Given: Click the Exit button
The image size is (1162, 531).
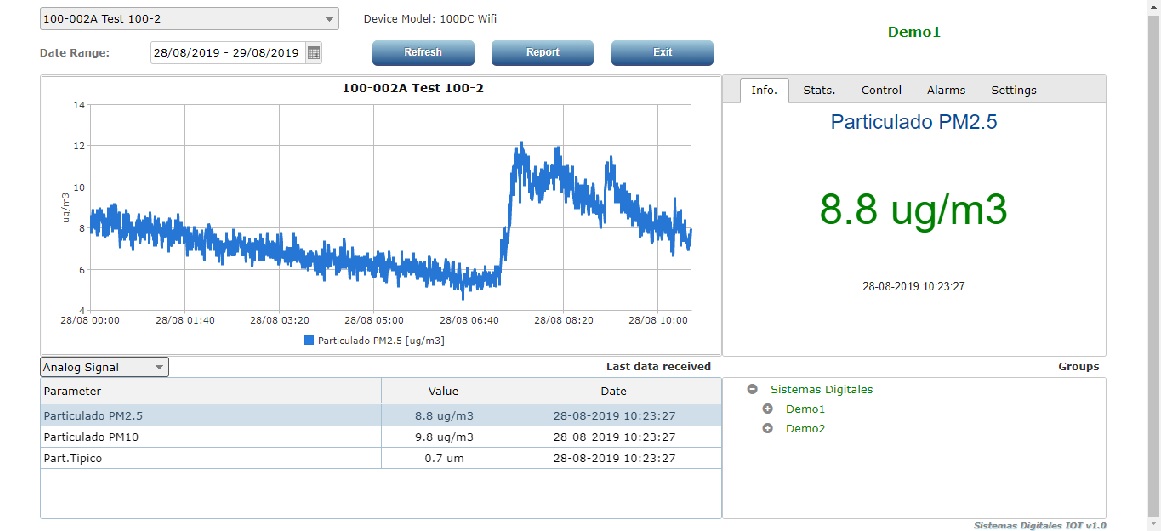Looking at the screenshot, I should coord(662,52).
